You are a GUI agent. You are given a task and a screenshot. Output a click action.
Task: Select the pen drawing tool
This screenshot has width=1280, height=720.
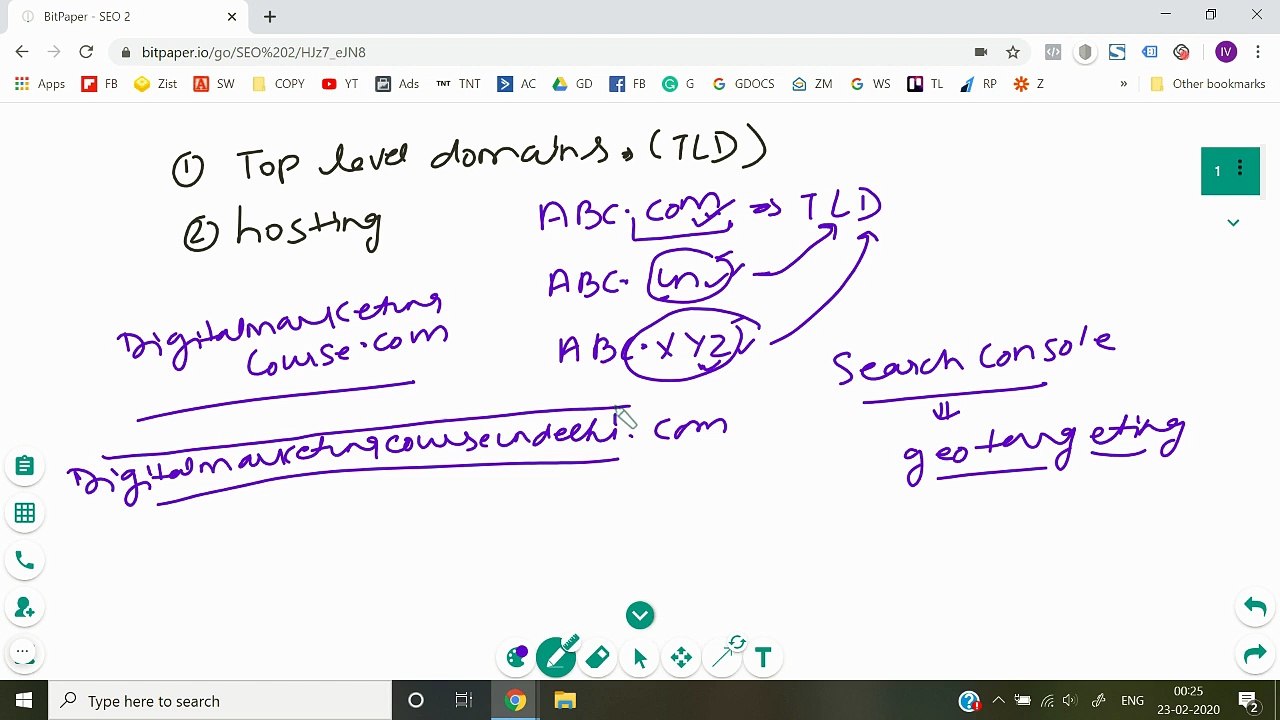coord(555,657)
